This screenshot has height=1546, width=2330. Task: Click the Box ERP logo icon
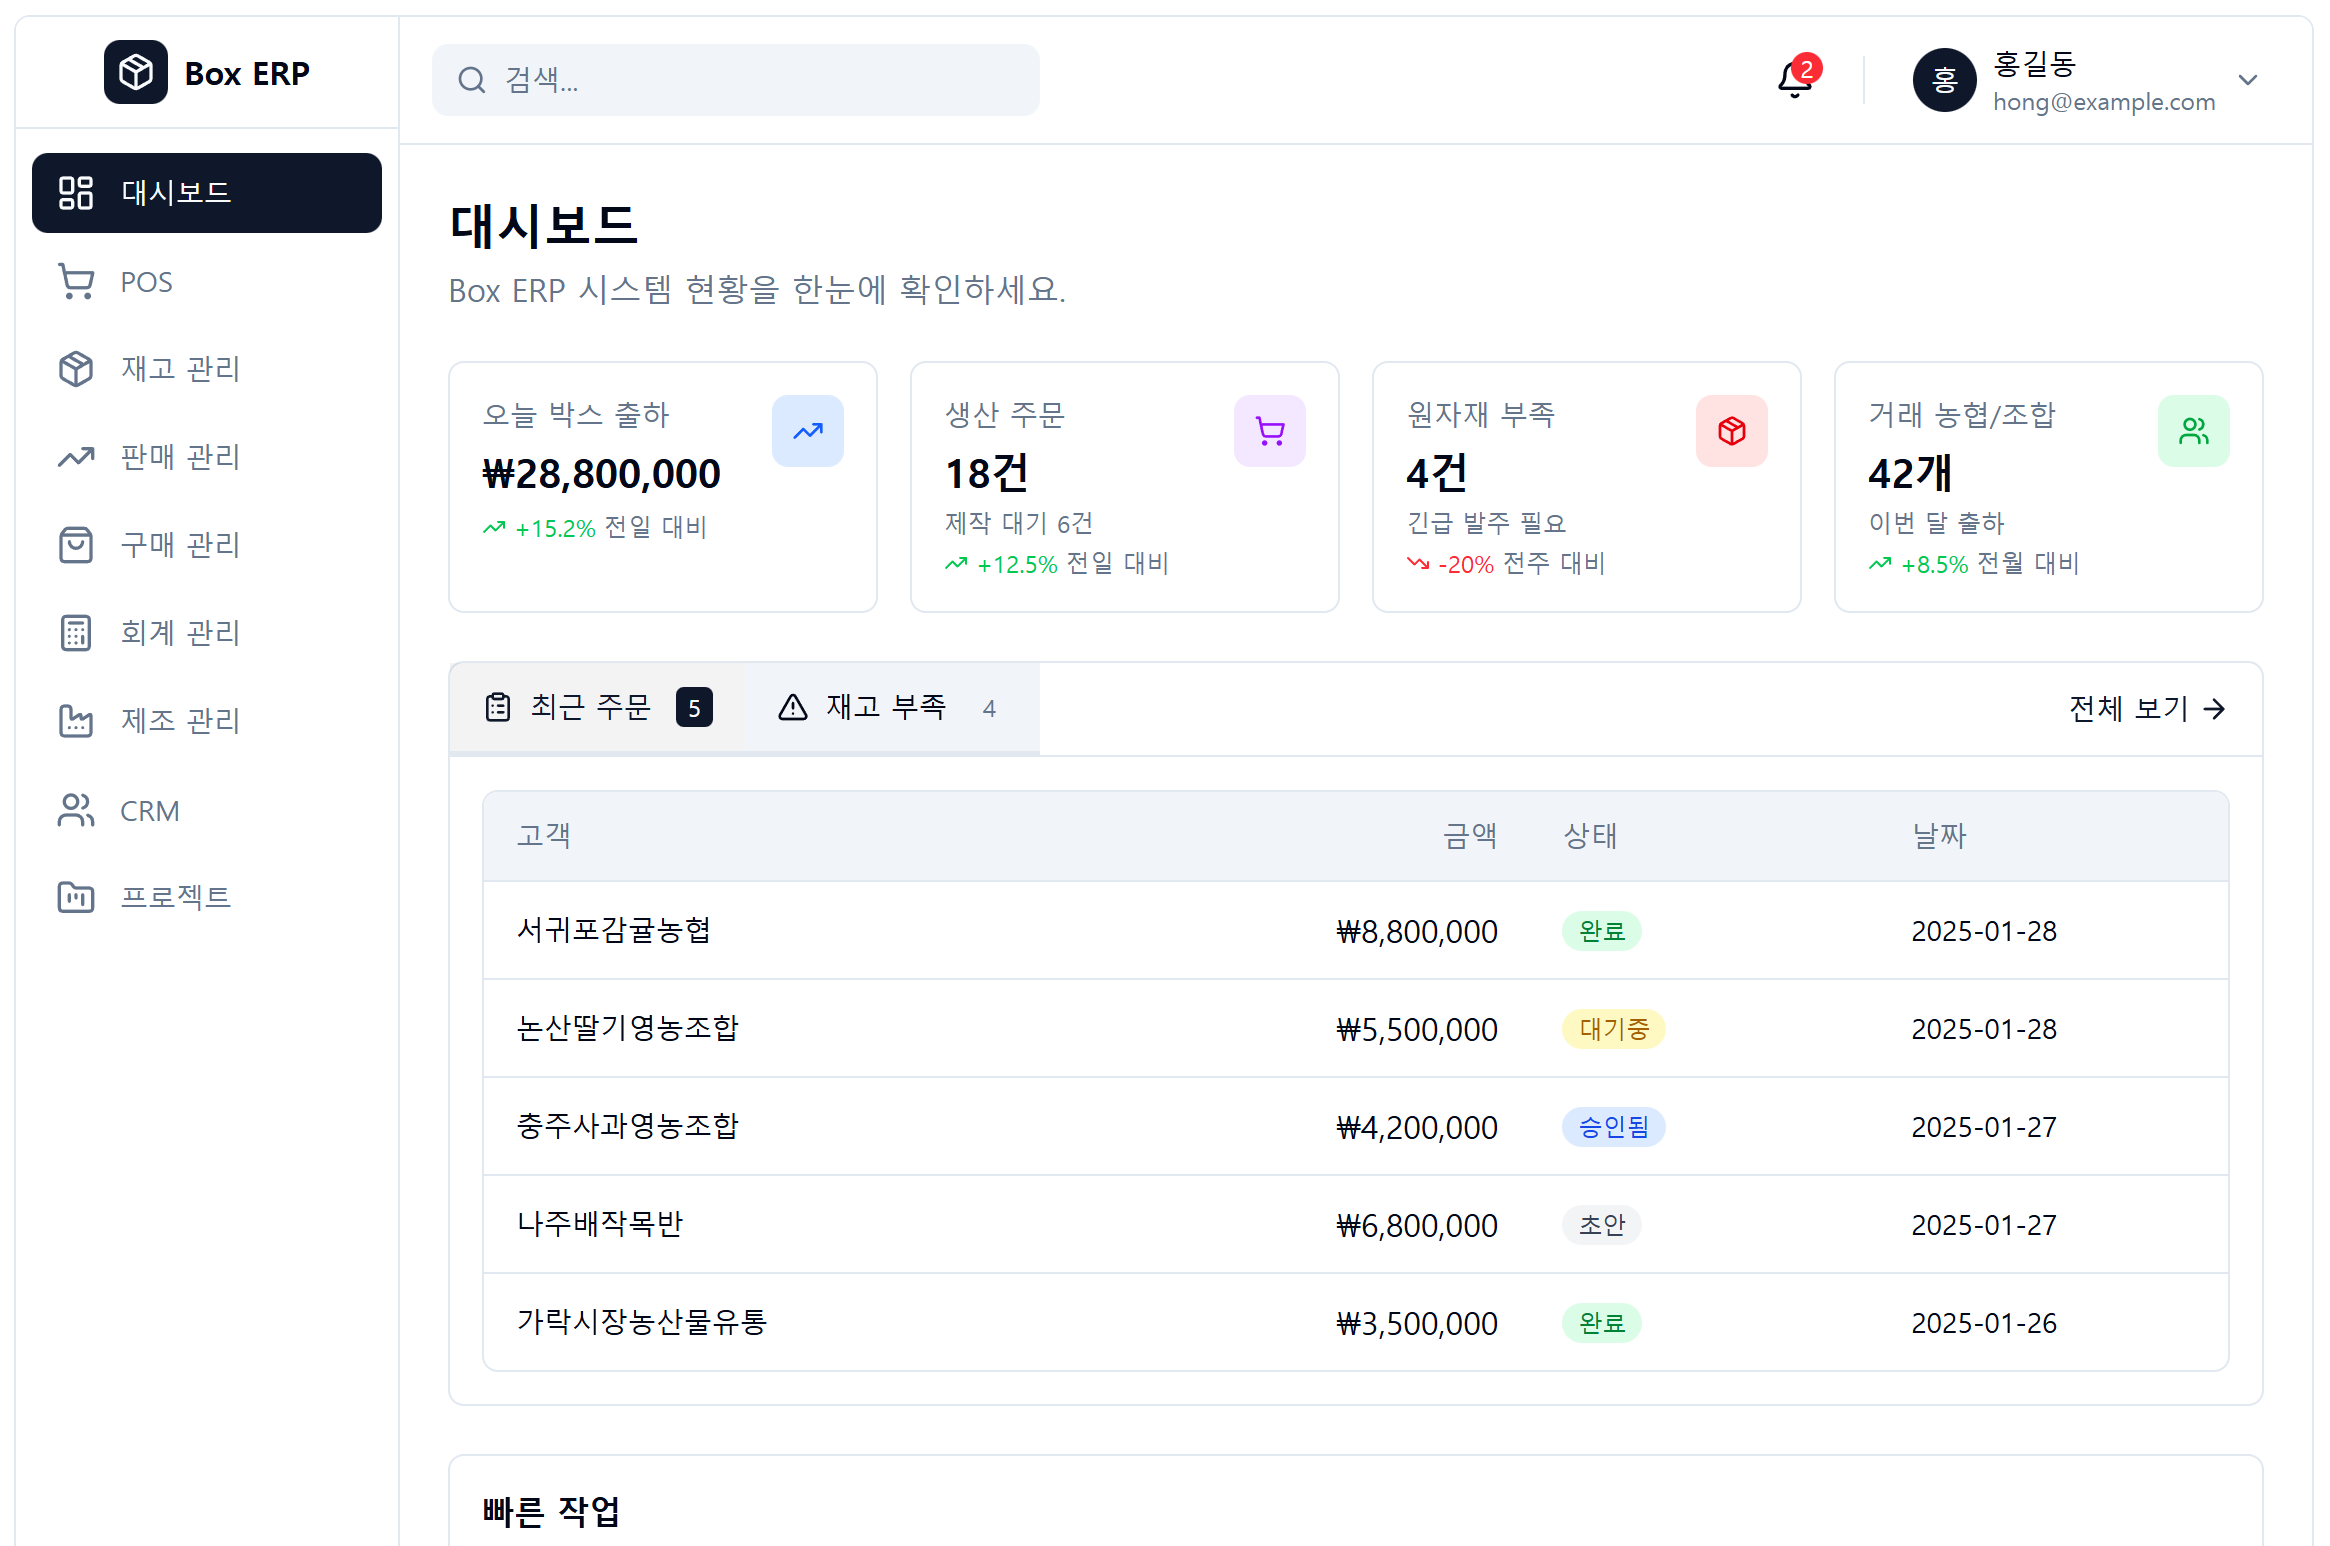136,73
